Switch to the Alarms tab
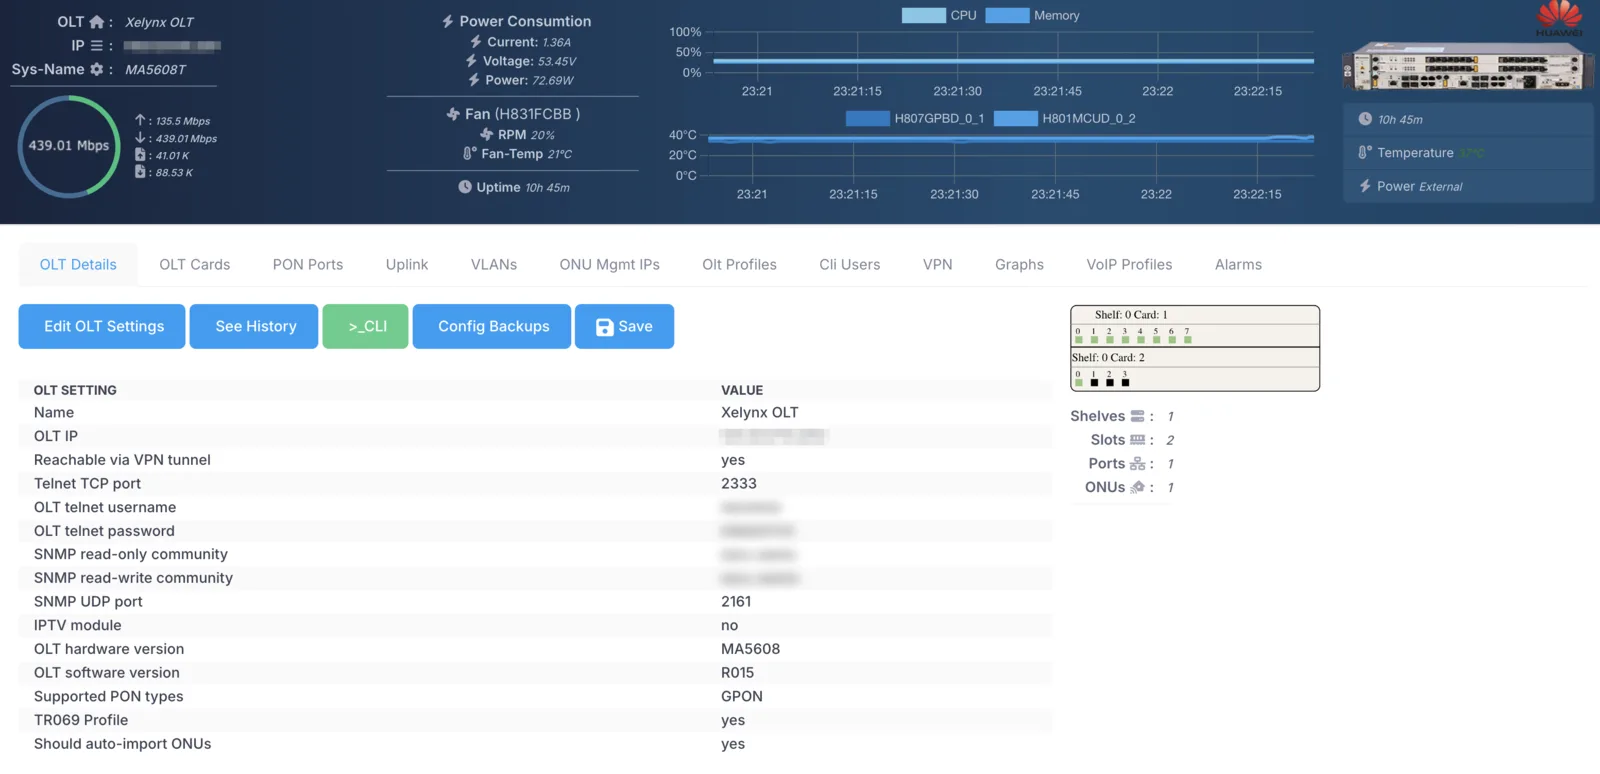1600x774 pixels. click(x=1238, y=265)
